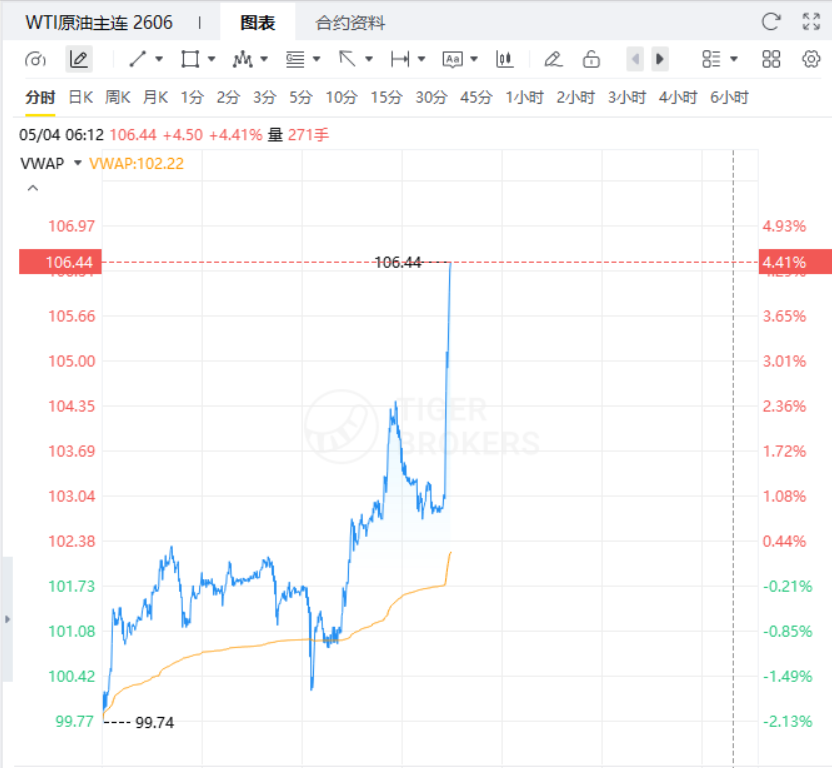
Task: Click the 99.74 low price marker
Action: tap(154, 722)
